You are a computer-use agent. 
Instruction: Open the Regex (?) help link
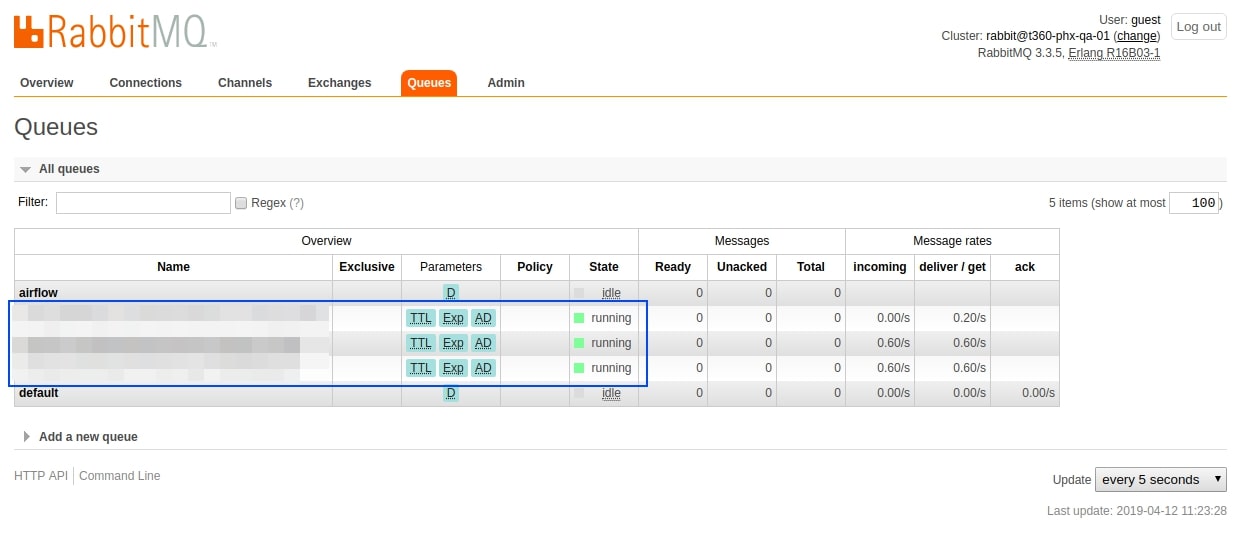(x=296, y=203)
